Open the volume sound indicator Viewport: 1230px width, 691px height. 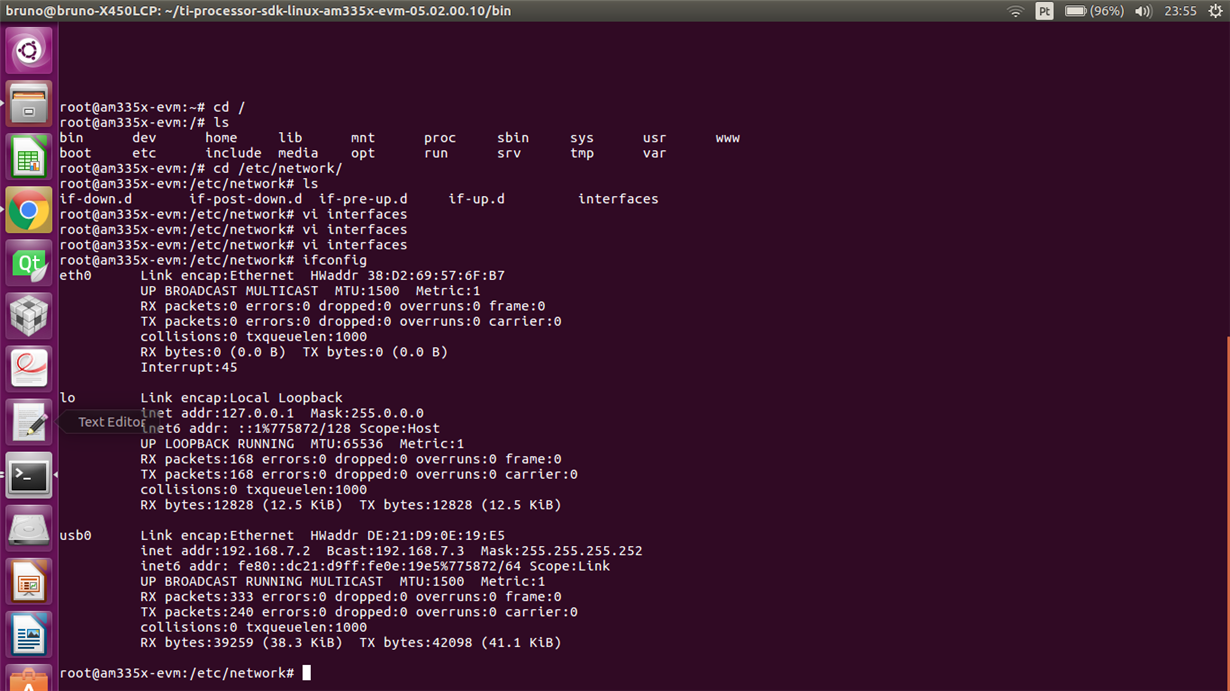[x=1143, y=11]
